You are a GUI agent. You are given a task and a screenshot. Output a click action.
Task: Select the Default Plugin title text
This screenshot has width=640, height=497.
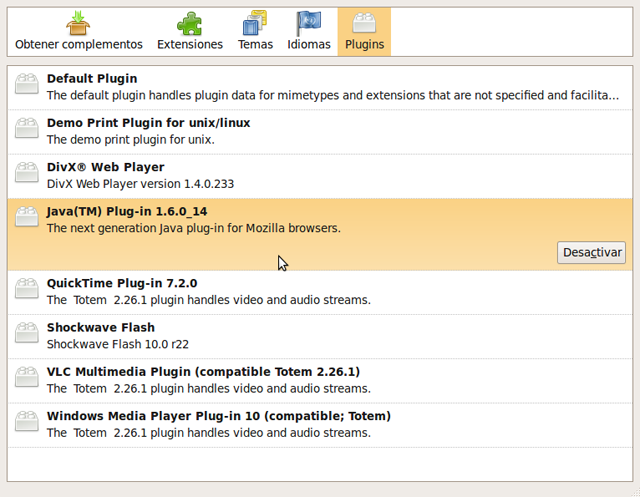(92, 78)
